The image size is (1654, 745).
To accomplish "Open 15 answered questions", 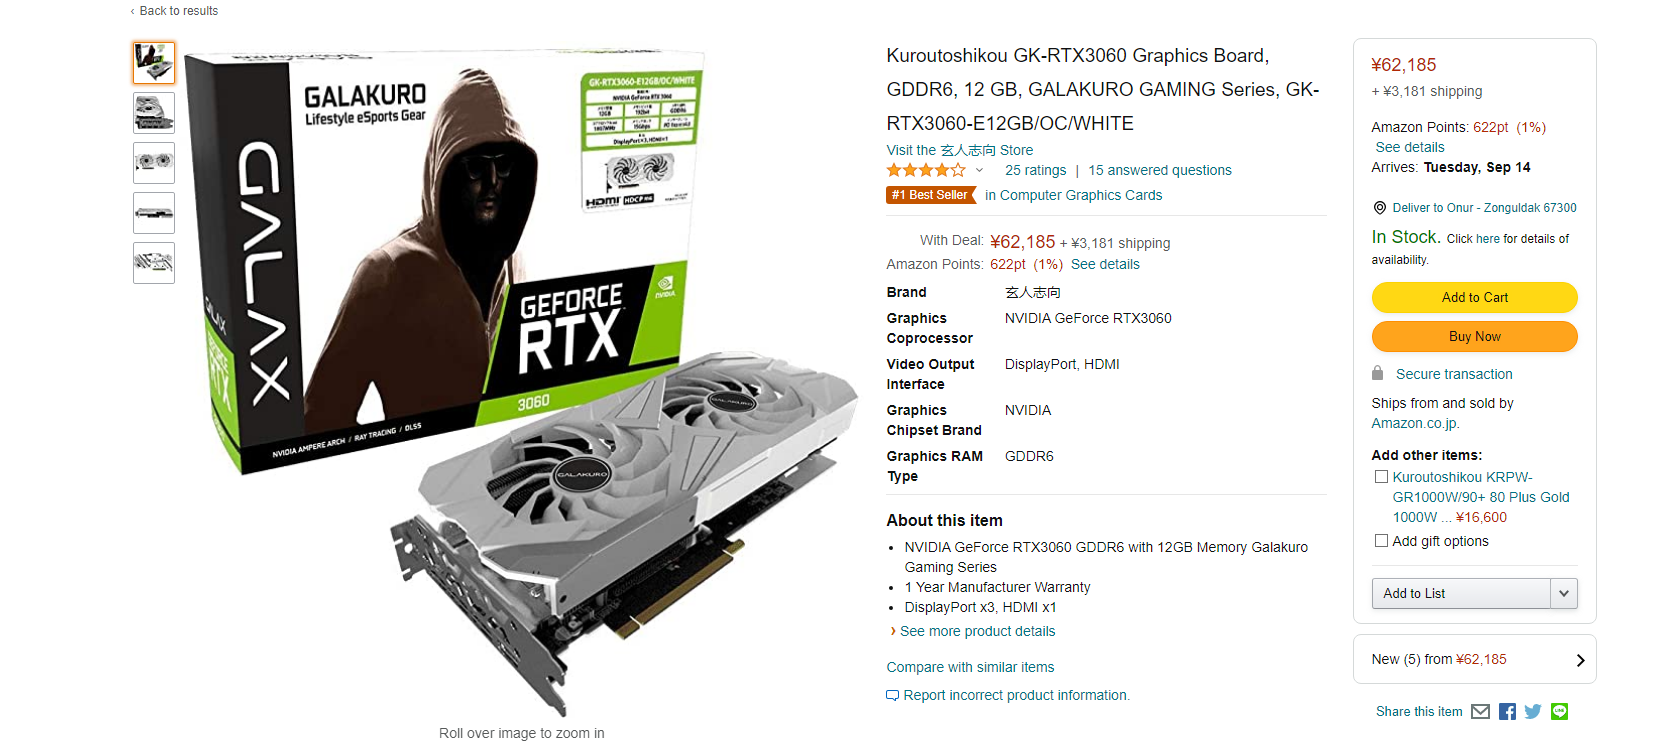I will click(1159, 170).
